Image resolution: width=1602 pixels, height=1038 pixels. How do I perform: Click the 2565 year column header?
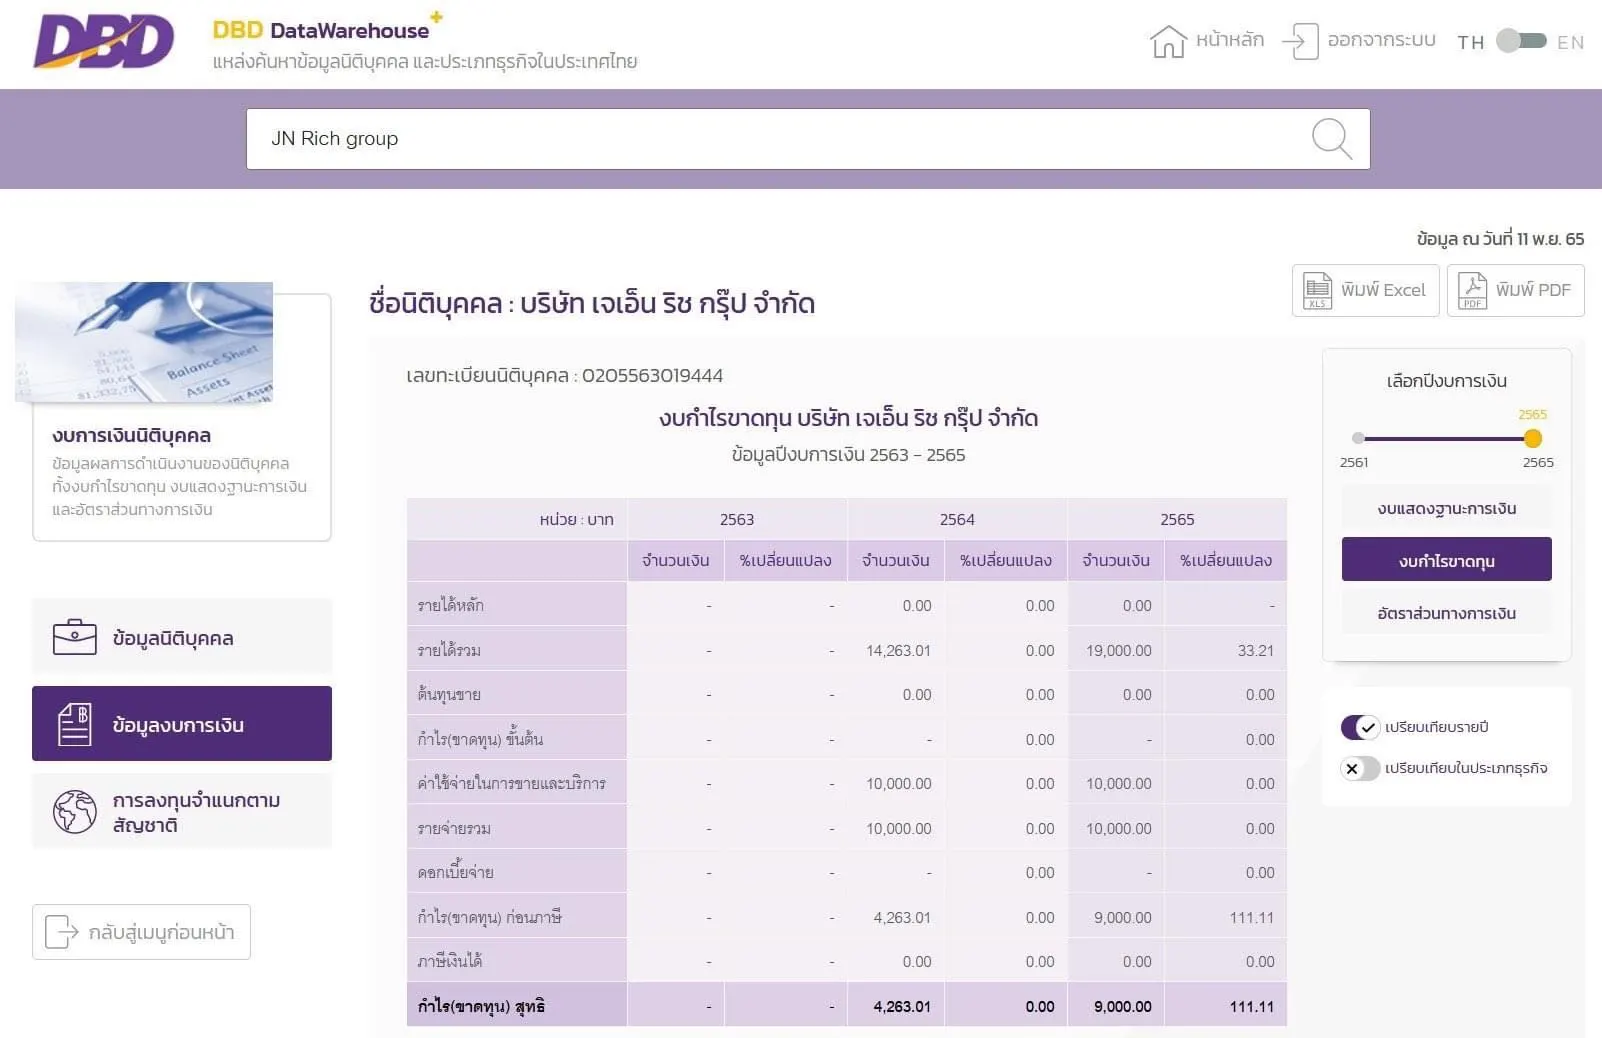pyautogui.click(x=1177, y=519)
